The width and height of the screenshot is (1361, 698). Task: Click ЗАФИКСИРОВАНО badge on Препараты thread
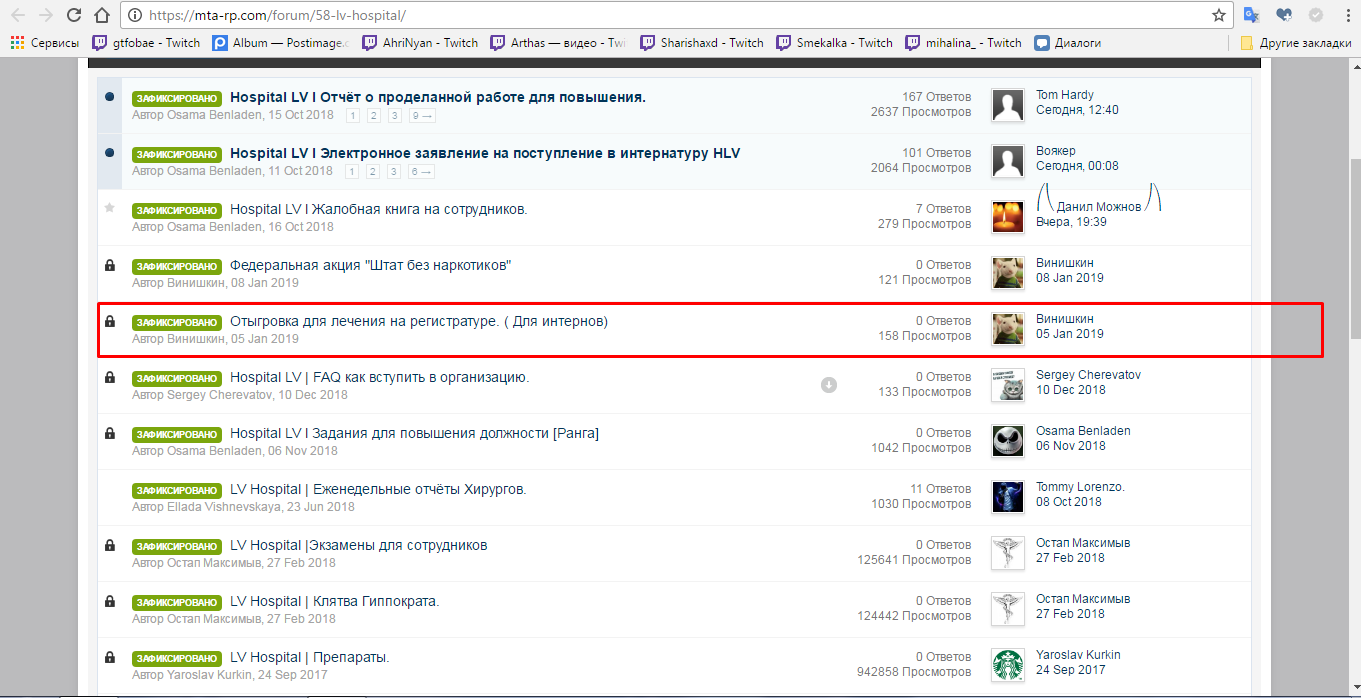tap(176, 658)
